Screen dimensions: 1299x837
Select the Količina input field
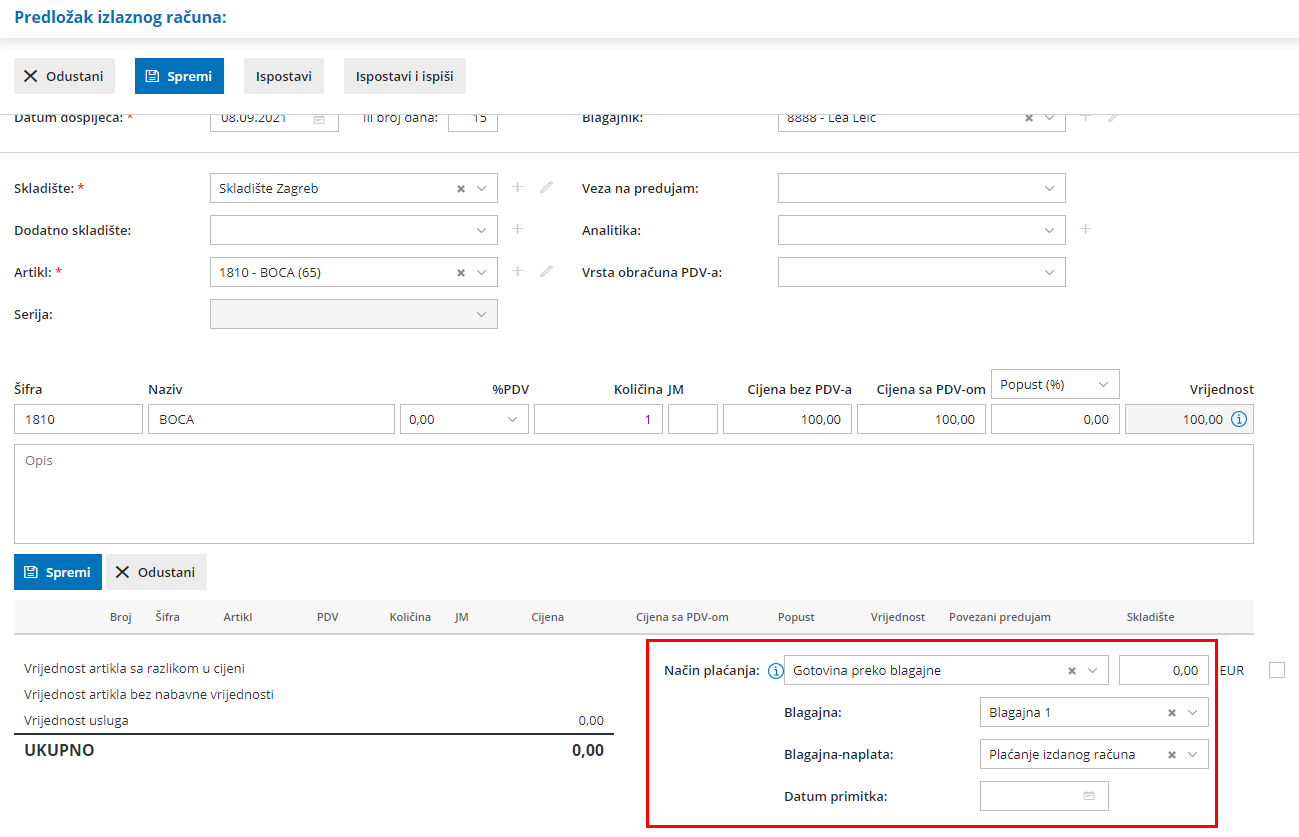[599, 419]
